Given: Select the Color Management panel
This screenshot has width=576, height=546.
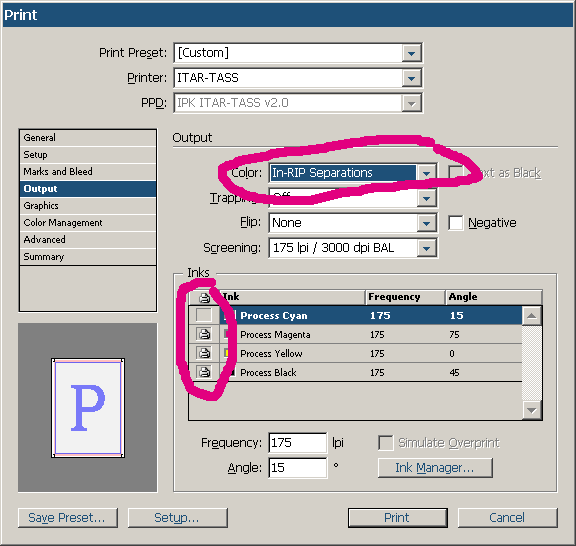Looking at the screenshot, I should pos(88,223).
